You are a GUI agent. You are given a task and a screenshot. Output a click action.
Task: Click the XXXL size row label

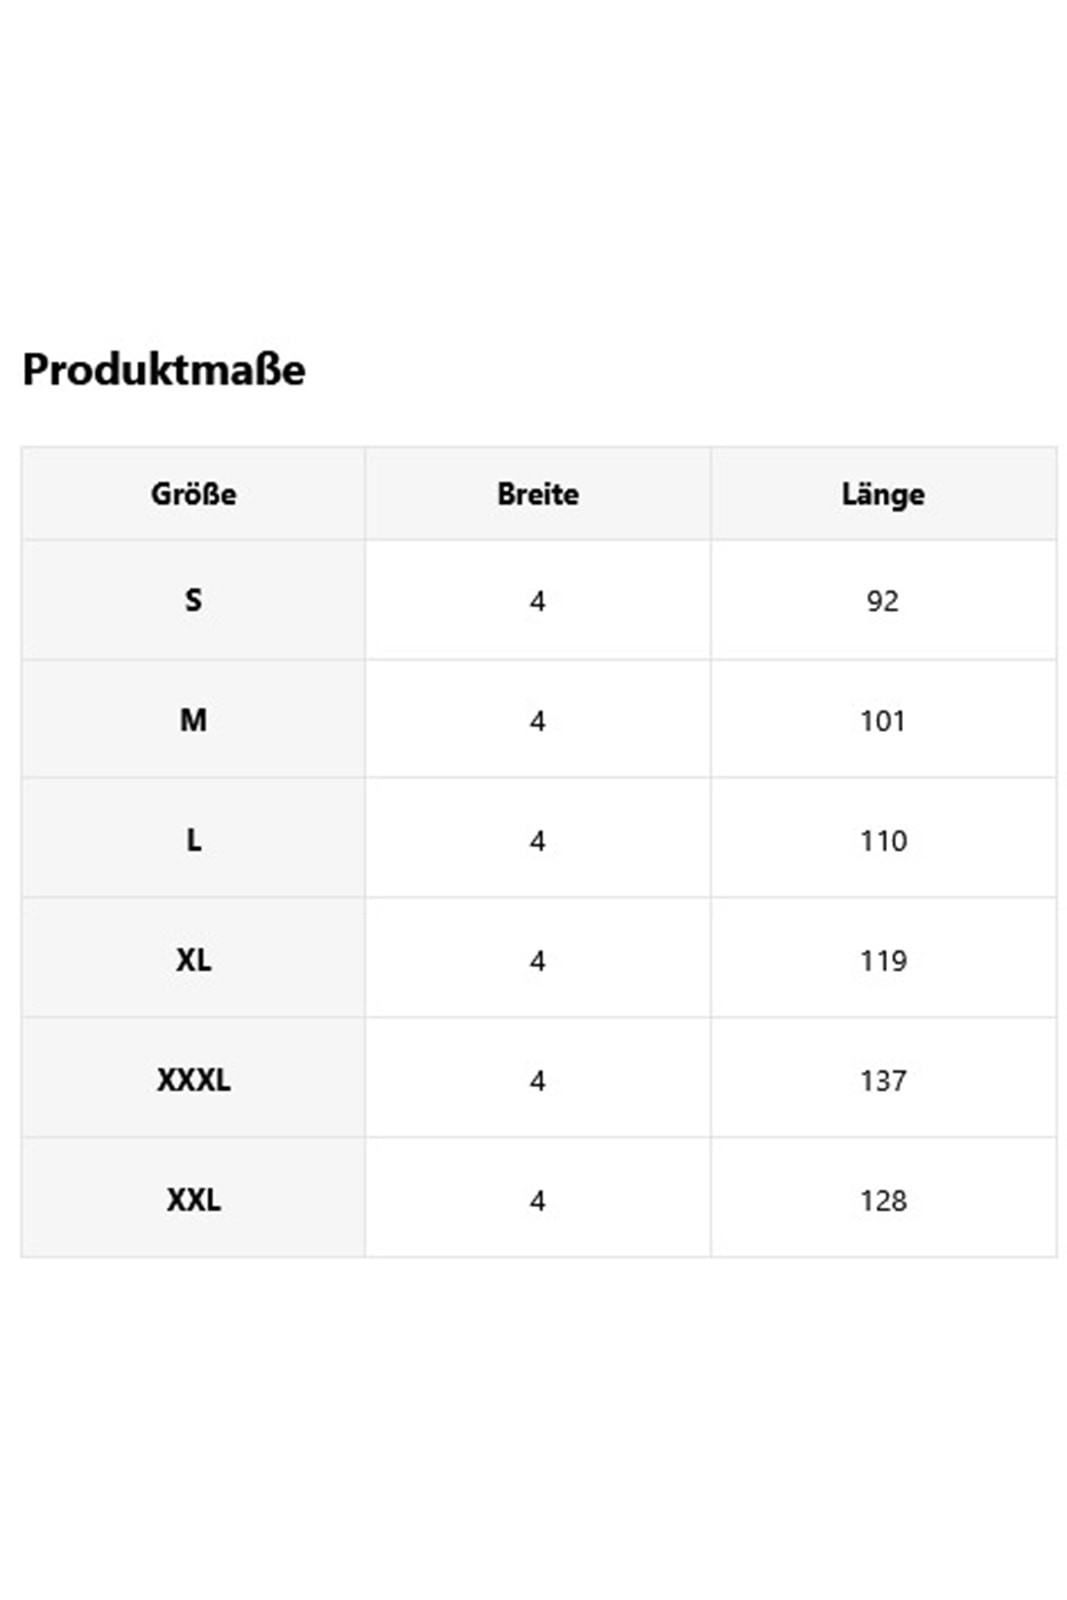193,1080
